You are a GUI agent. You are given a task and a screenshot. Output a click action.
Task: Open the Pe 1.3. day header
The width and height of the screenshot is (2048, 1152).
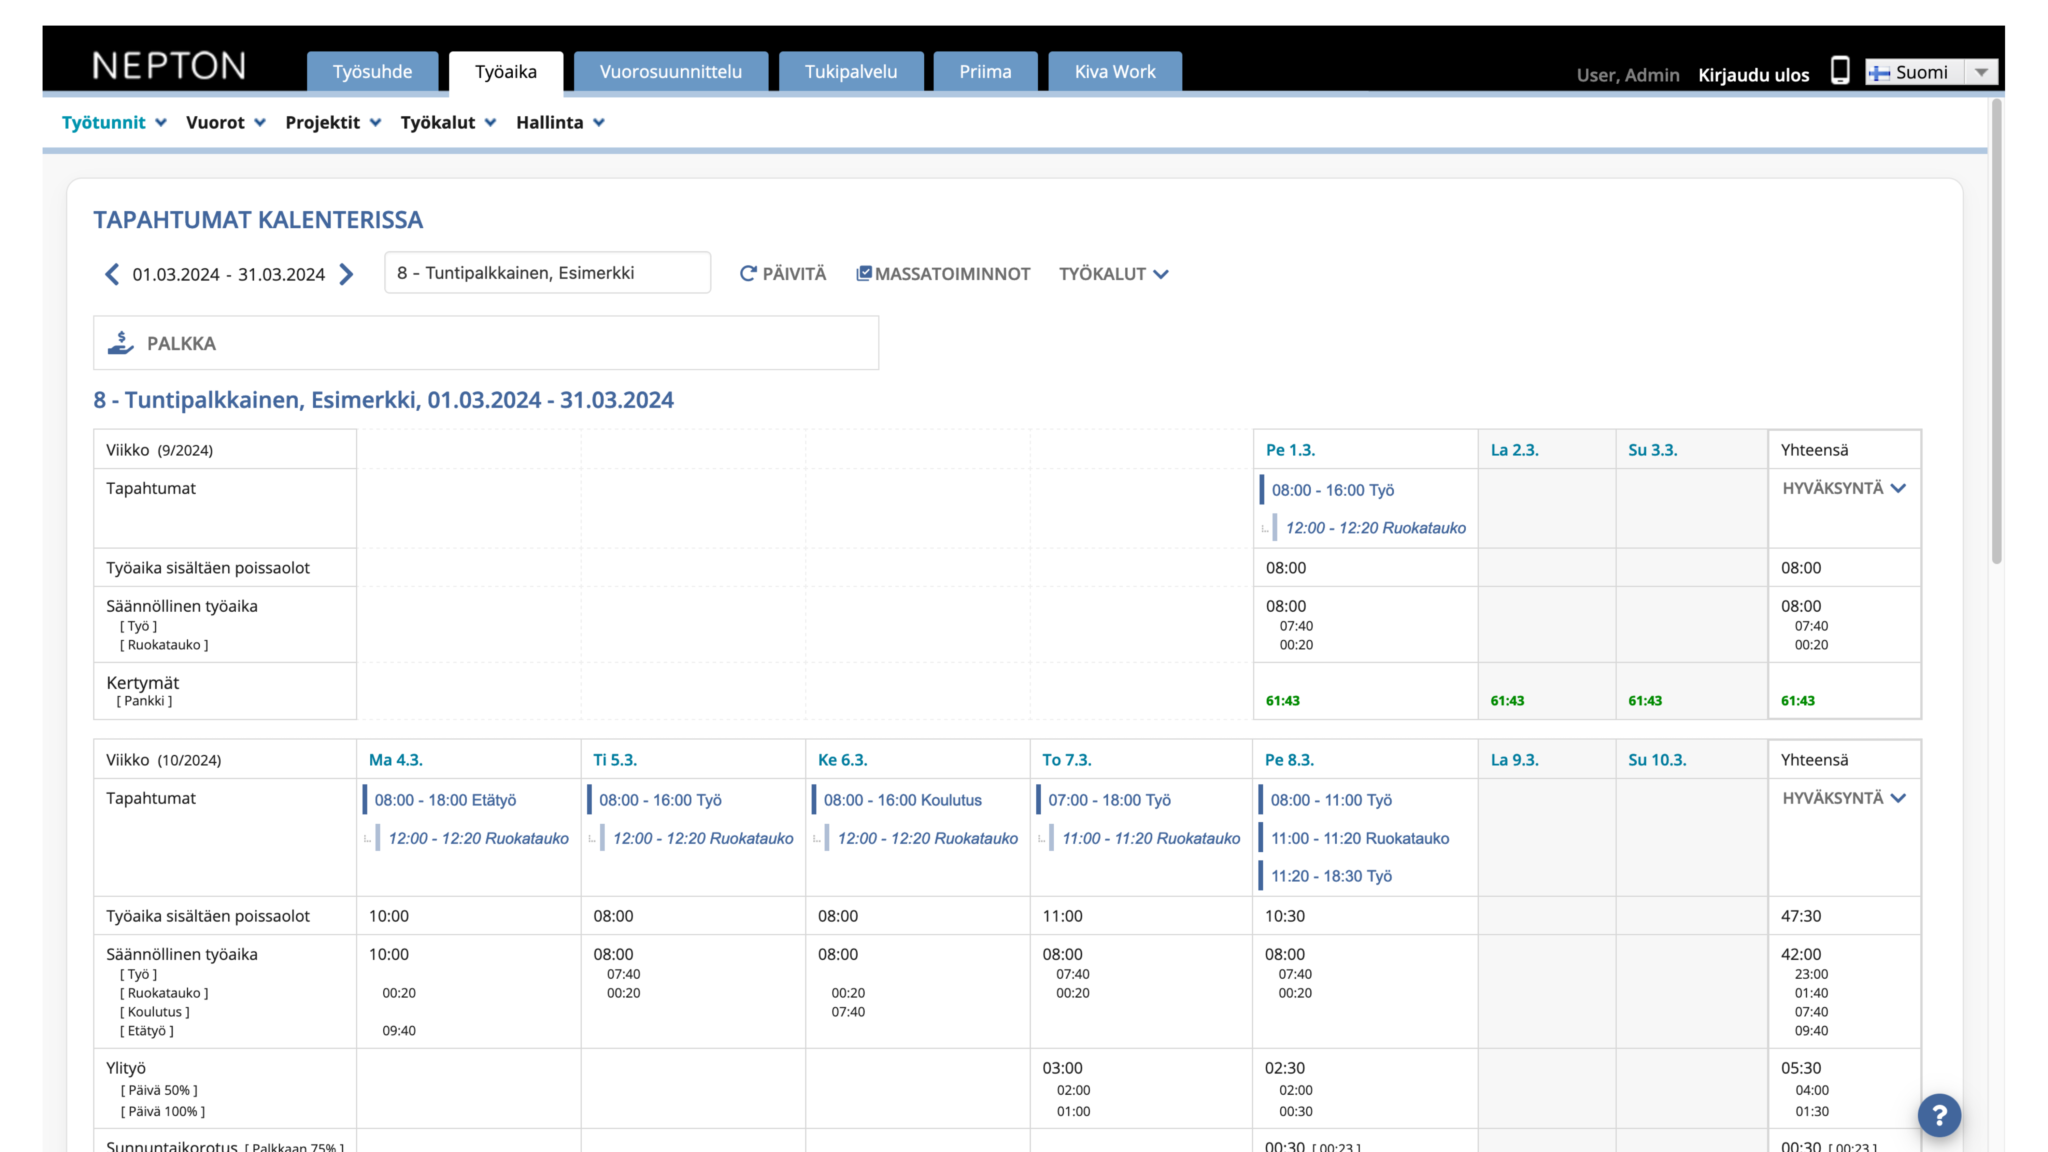(x=1290, y=450)
